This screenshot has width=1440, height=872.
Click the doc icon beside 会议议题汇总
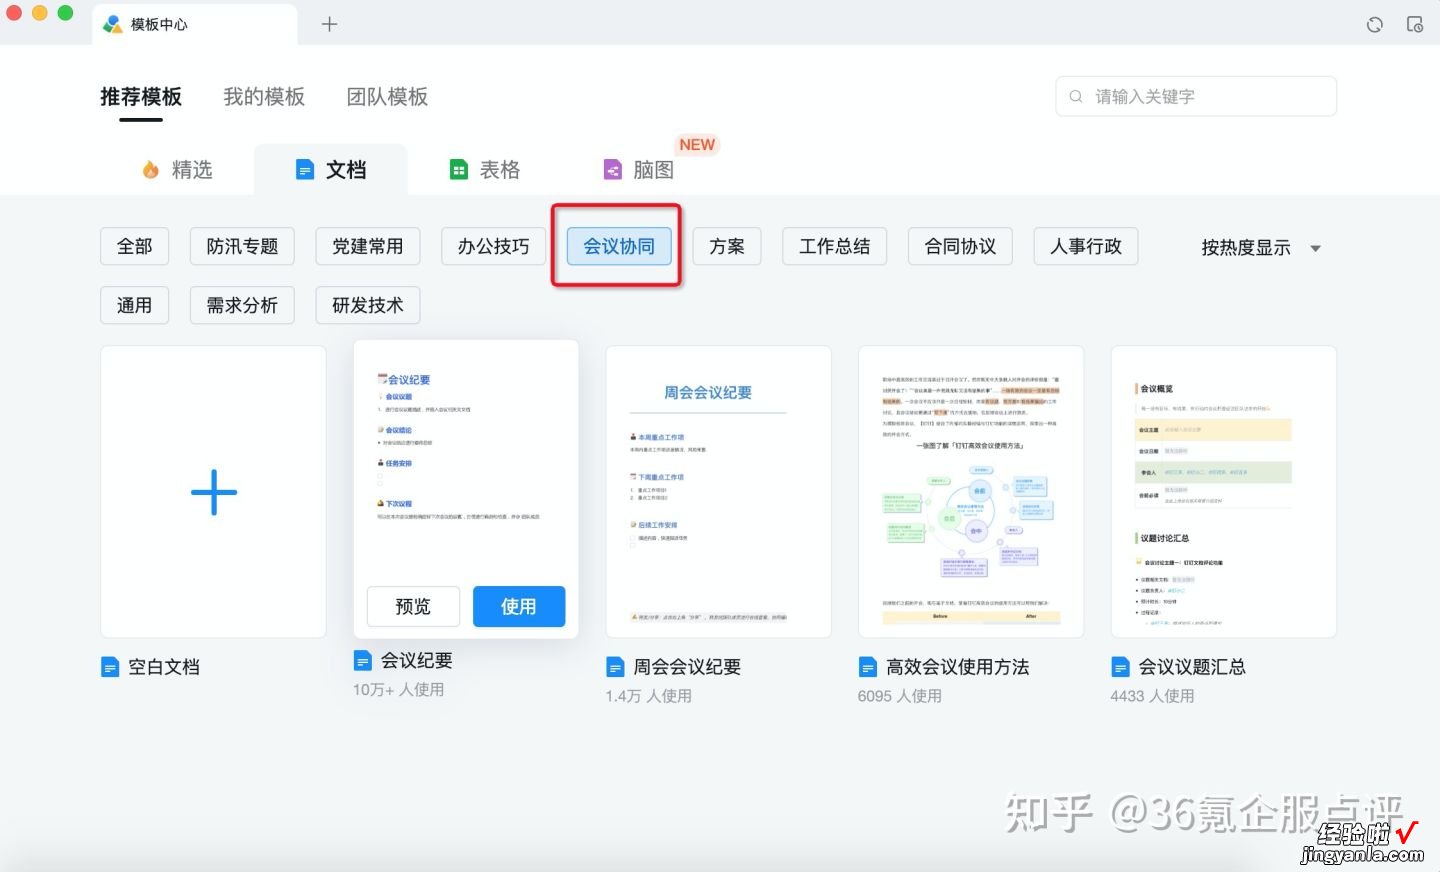(x=1120, y=667)
